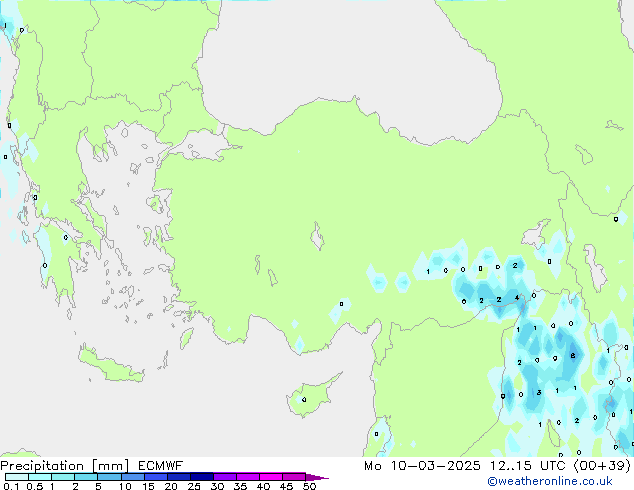The height and width of the screenshot is (490, 634).
Task: Click the 'Precipitation [mm]' title text
Action: pyautogui.click(x=65, y=466)
